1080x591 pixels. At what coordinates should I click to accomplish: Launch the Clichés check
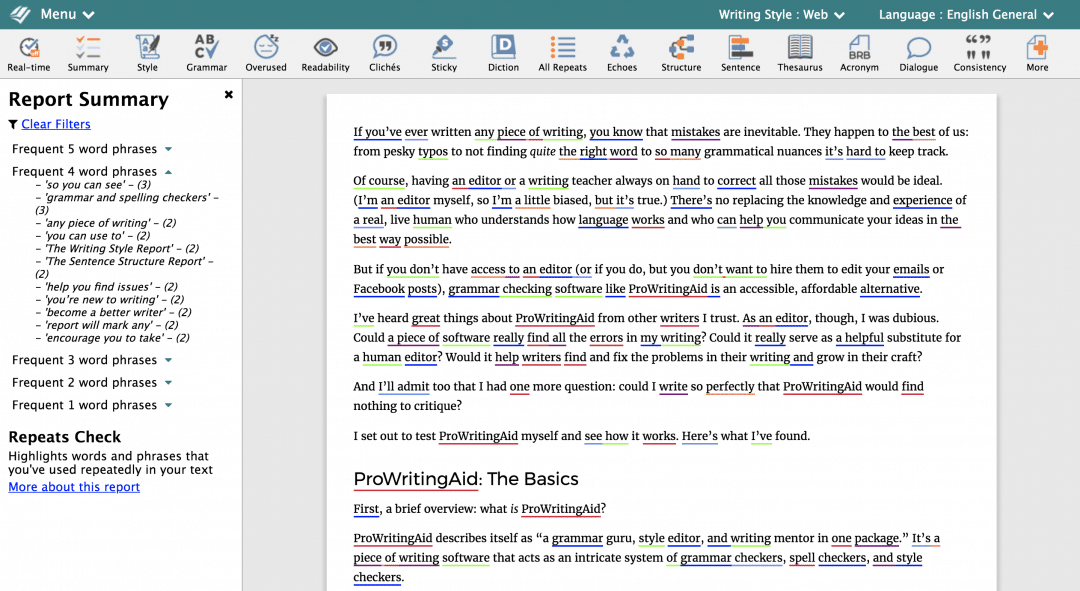point(384,52)
